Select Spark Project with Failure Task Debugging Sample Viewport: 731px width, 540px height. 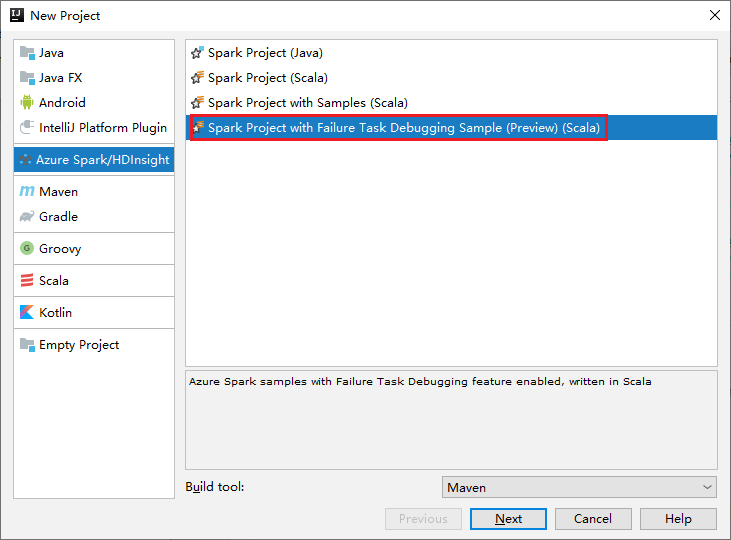[451, 127]
